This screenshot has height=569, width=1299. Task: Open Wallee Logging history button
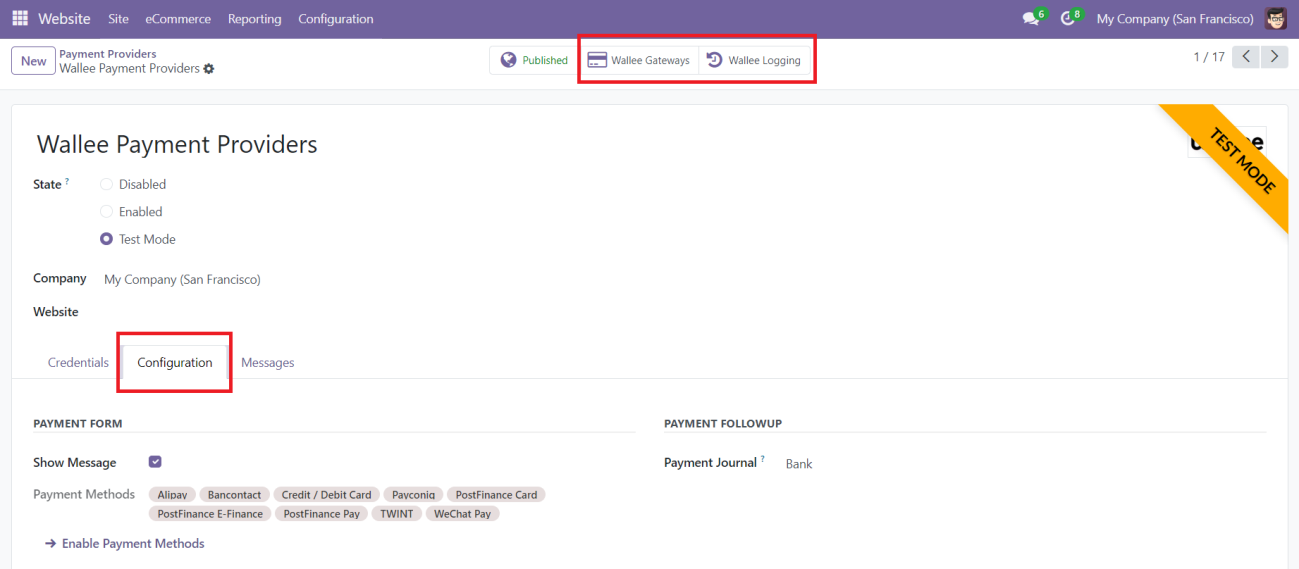[x=754, y=60]
